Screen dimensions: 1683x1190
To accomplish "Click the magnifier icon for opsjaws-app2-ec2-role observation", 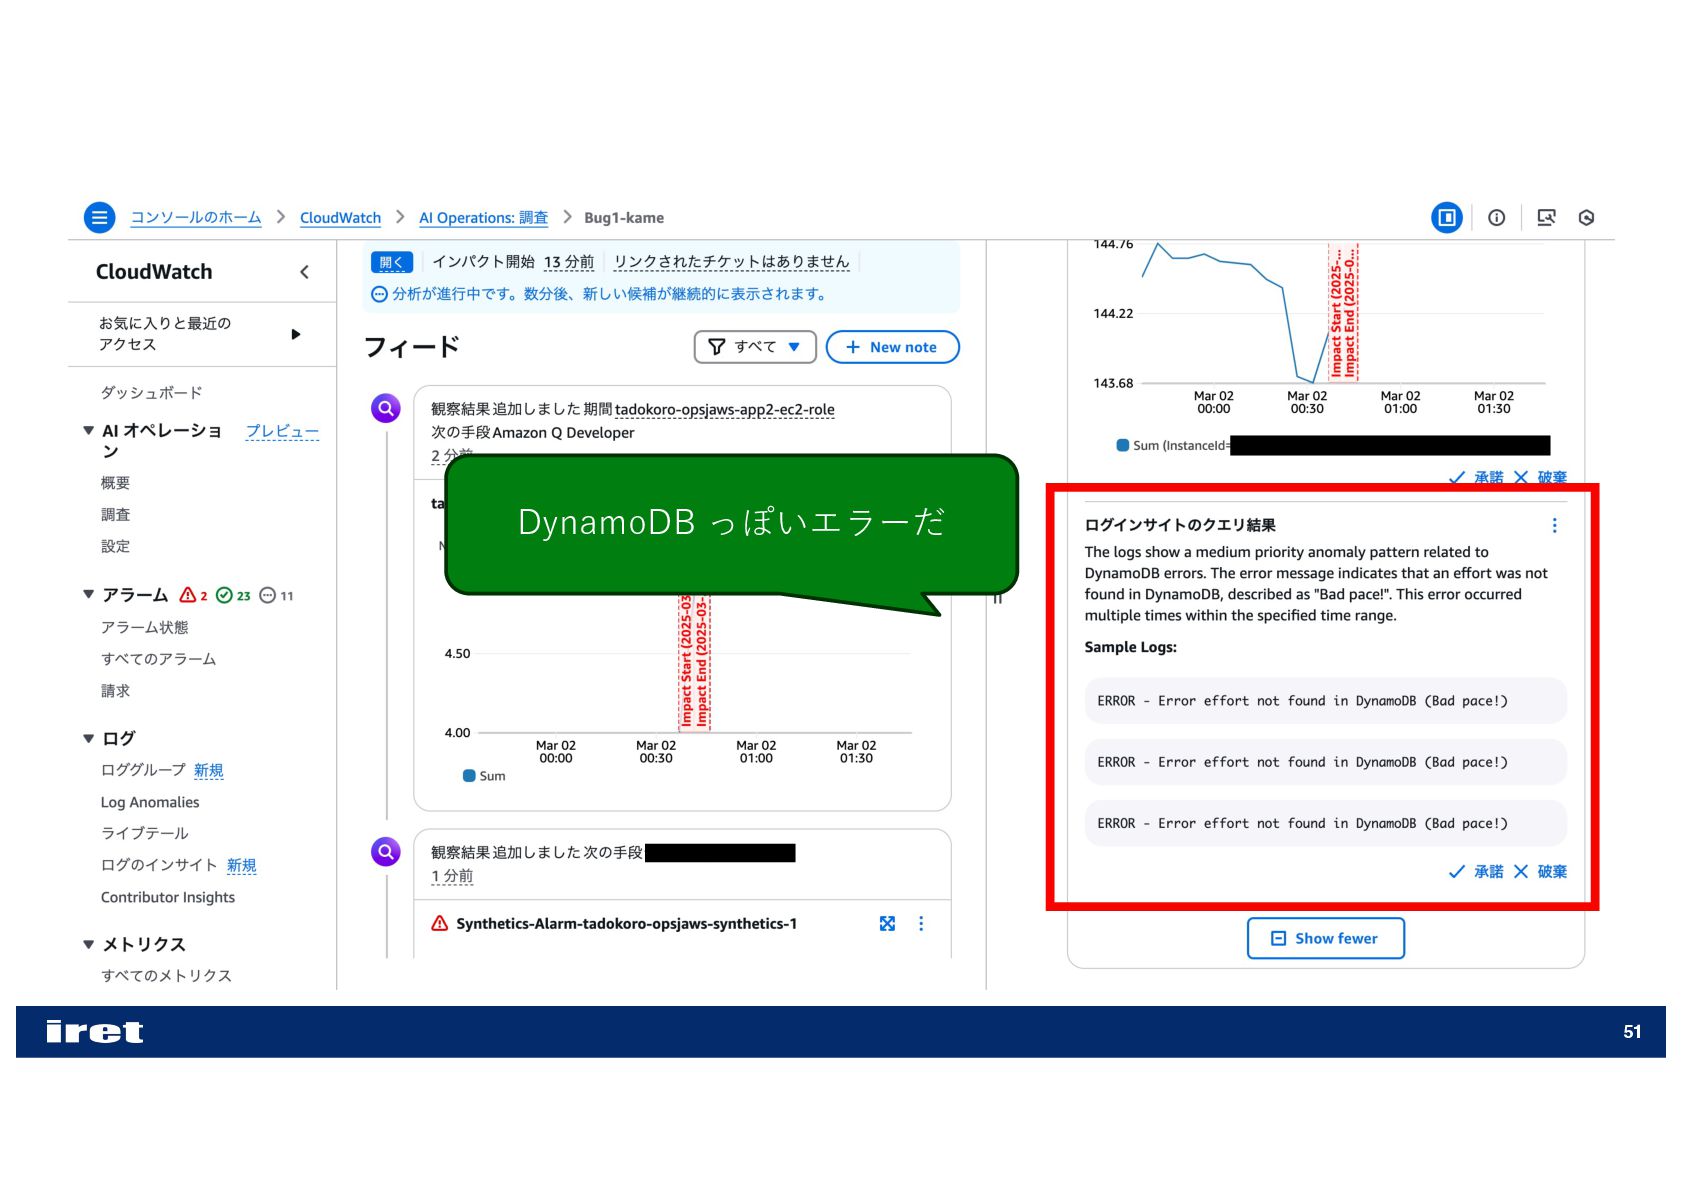I will (385, 408).
